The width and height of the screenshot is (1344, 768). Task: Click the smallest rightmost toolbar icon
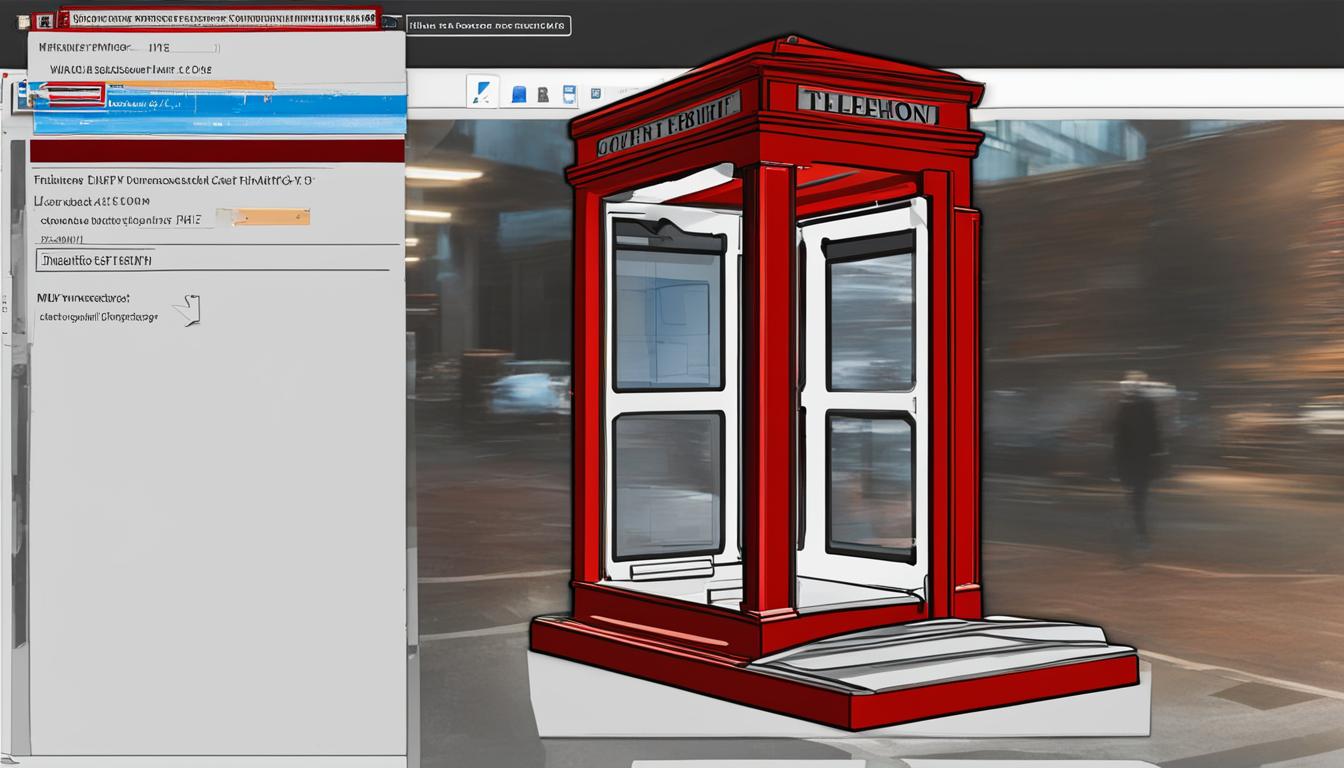tap(595, 94)
